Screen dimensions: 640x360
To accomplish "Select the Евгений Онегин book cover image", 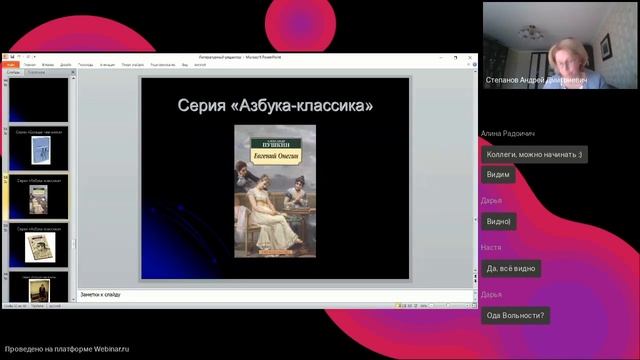I will tap(275, 191).
